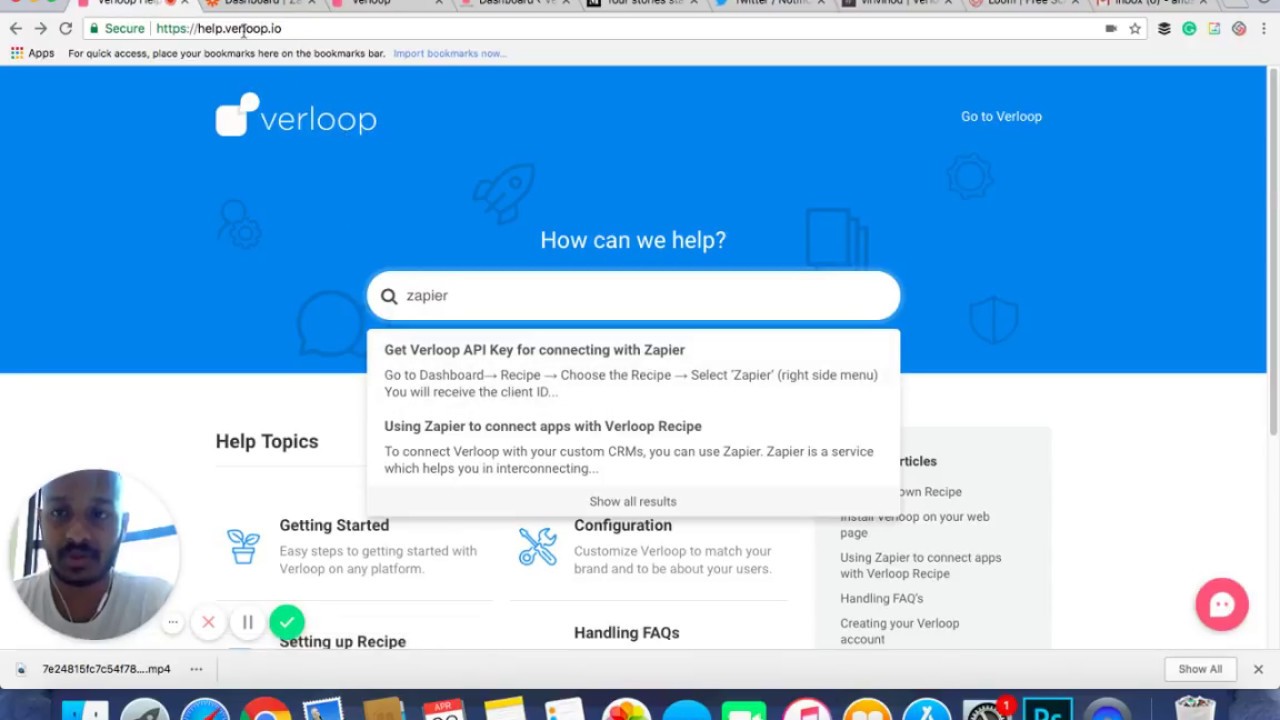The height and width of the screenshot is (720, 1280).
Task: Open Google Chrome from the Dock
Action: pos(265,710)
